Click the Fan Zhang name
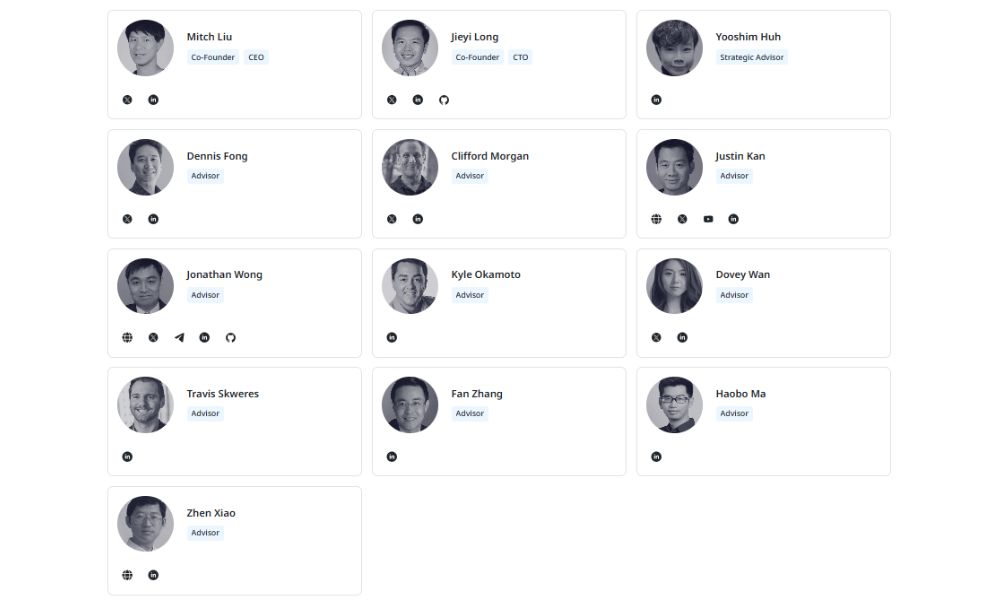 pyautogui.click(x=477, y=394)
